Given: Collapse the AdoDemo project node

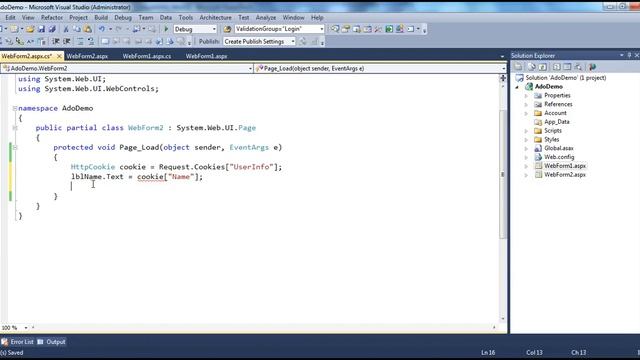Looking at the screenshot, I should coord(517,87).
